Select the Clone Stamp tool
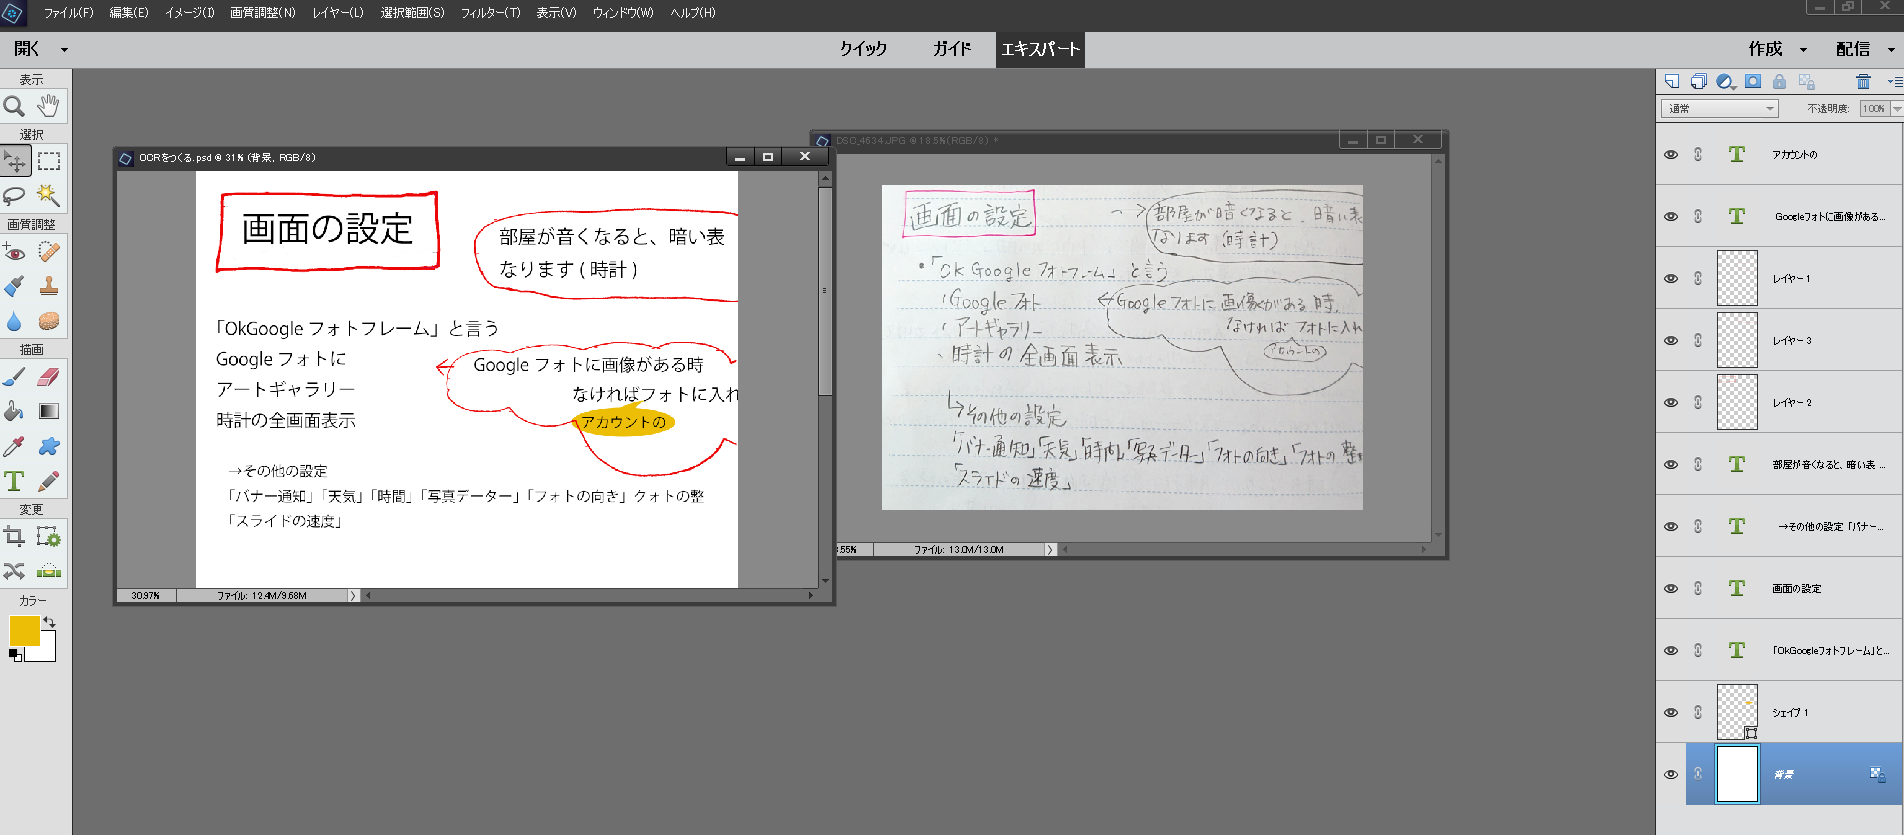 click(48, 286)
